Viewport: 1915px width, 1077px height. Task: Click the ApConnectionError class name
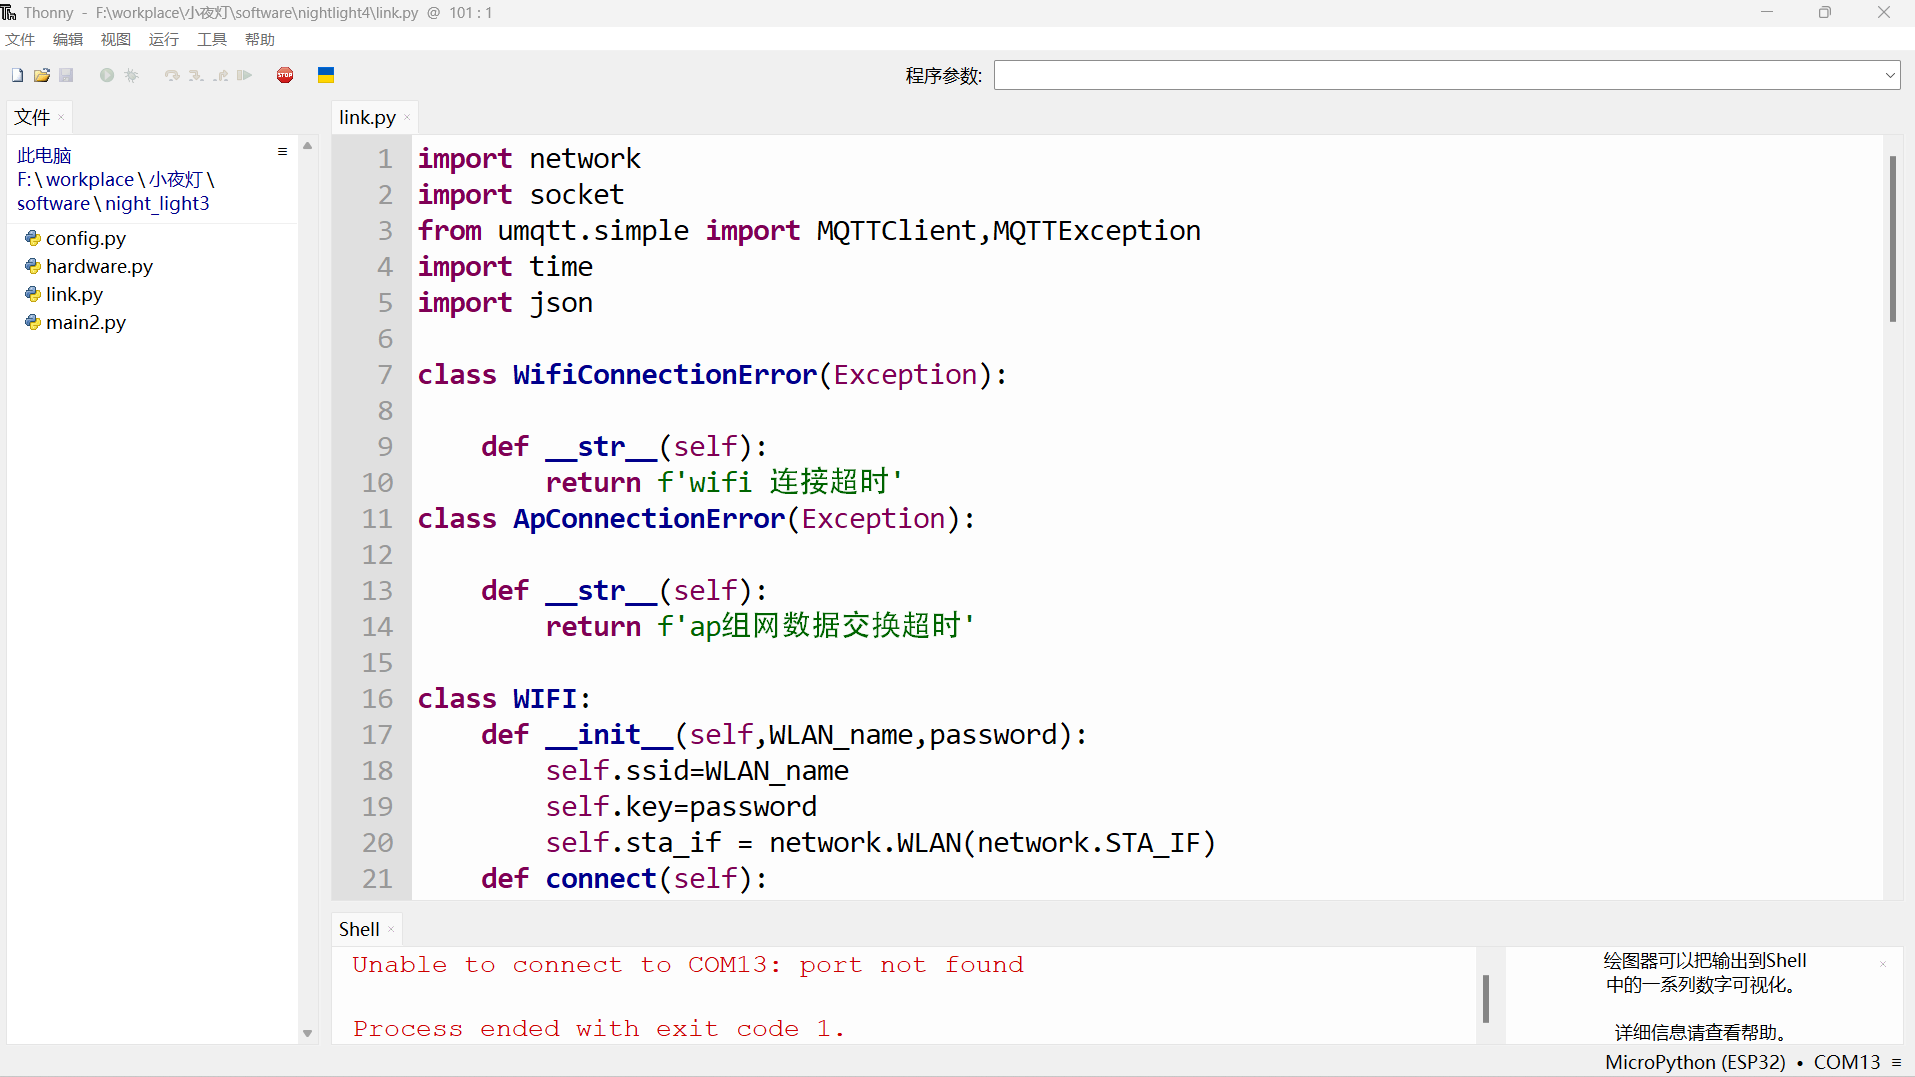click(x=649, y=519)
